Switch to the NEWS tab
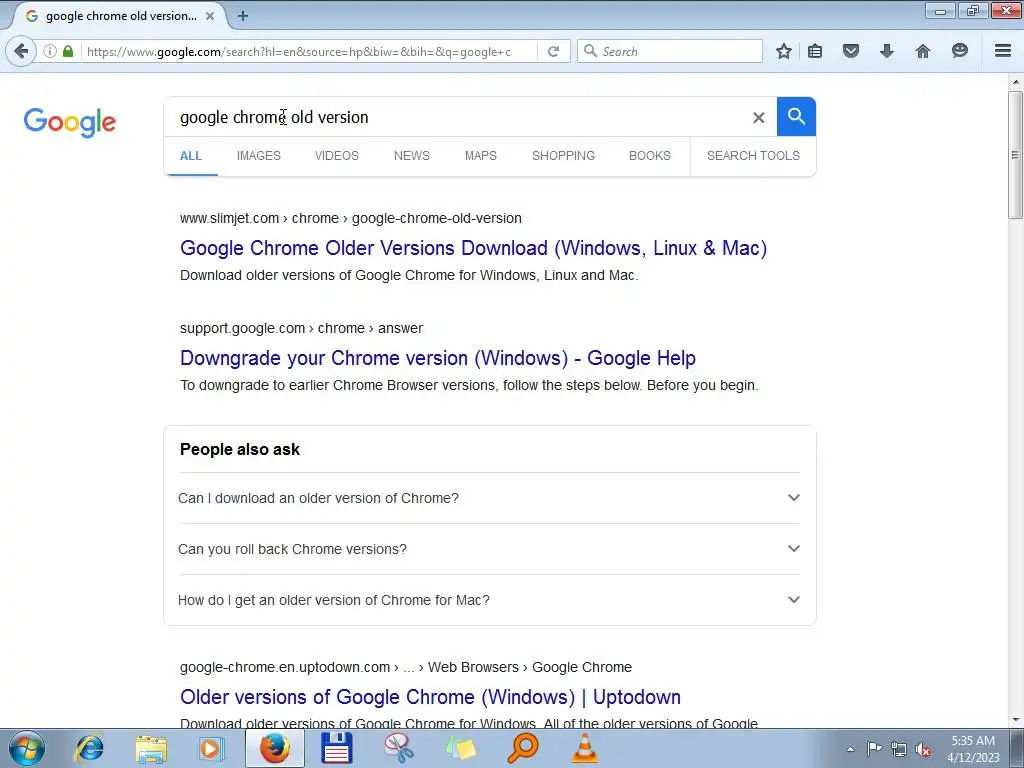The image size is (1024, 768). 411,155
